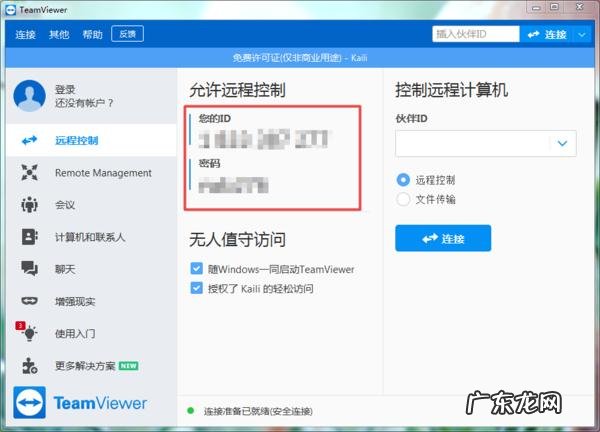Select the 远程控制 radio button
Viewport: 600px width, 432px height.
point(403,180)
